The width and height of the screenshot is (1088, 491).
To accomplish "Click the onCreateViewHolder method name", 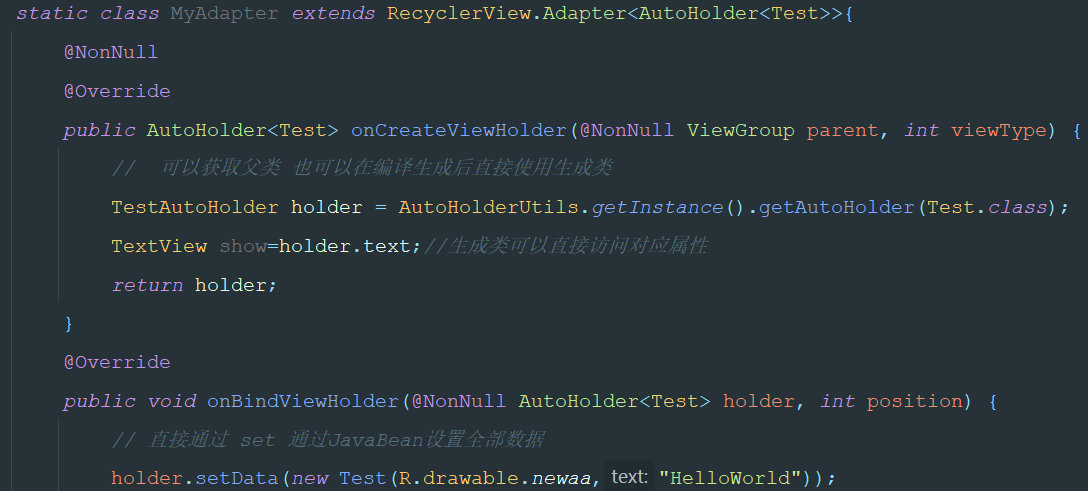I will tap(459, 130).
